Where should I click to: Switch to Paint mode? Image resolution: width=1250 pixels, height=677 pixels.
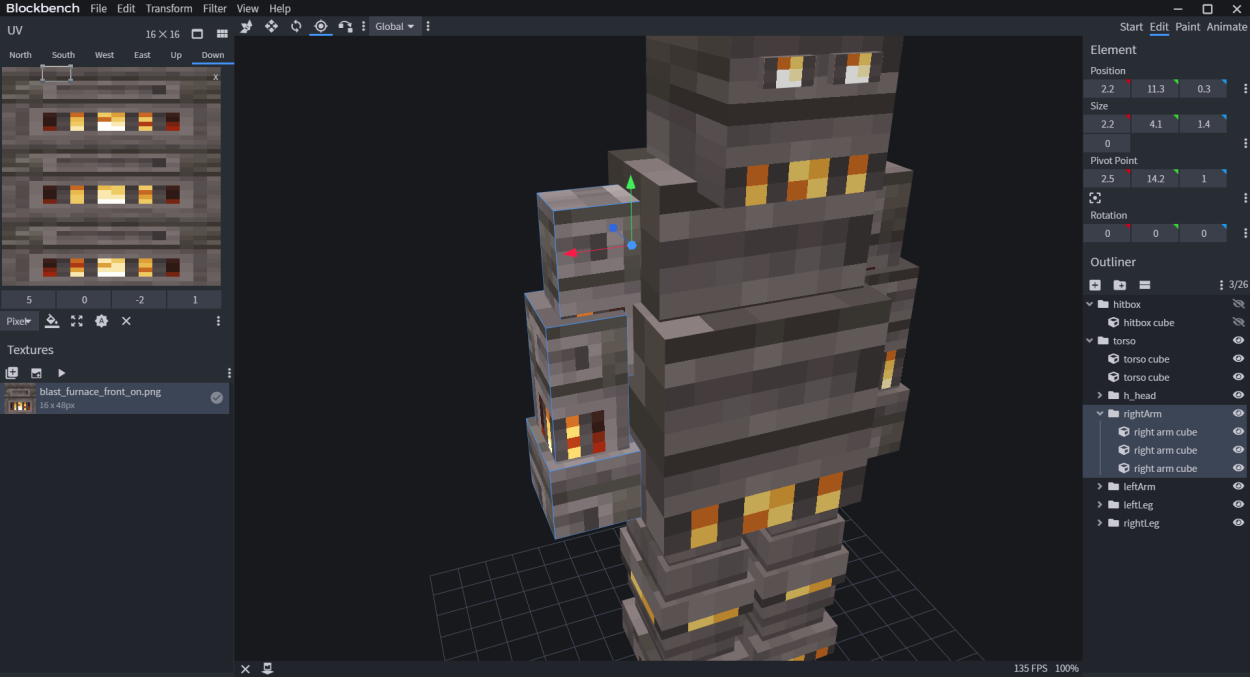1187,27
